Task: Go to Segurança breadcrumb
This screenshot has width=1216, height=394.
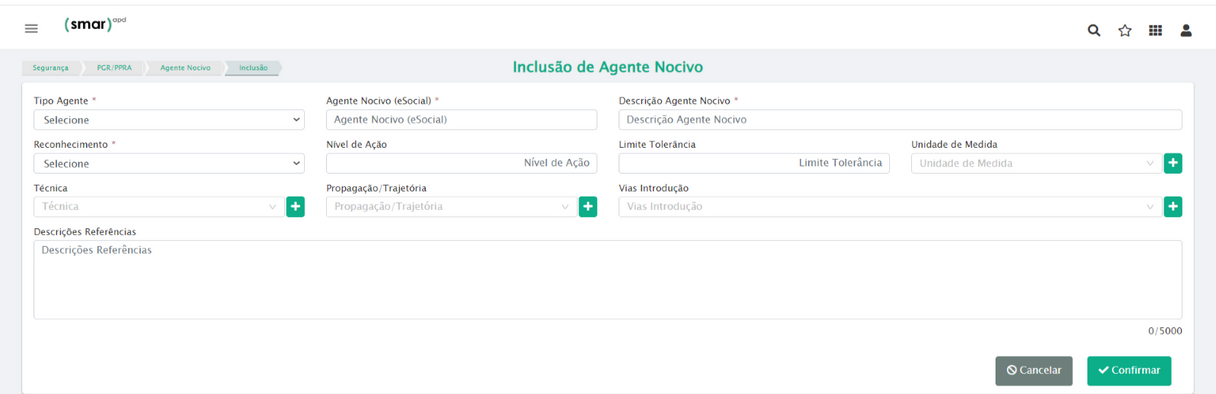Action: [x=50, y=68]
